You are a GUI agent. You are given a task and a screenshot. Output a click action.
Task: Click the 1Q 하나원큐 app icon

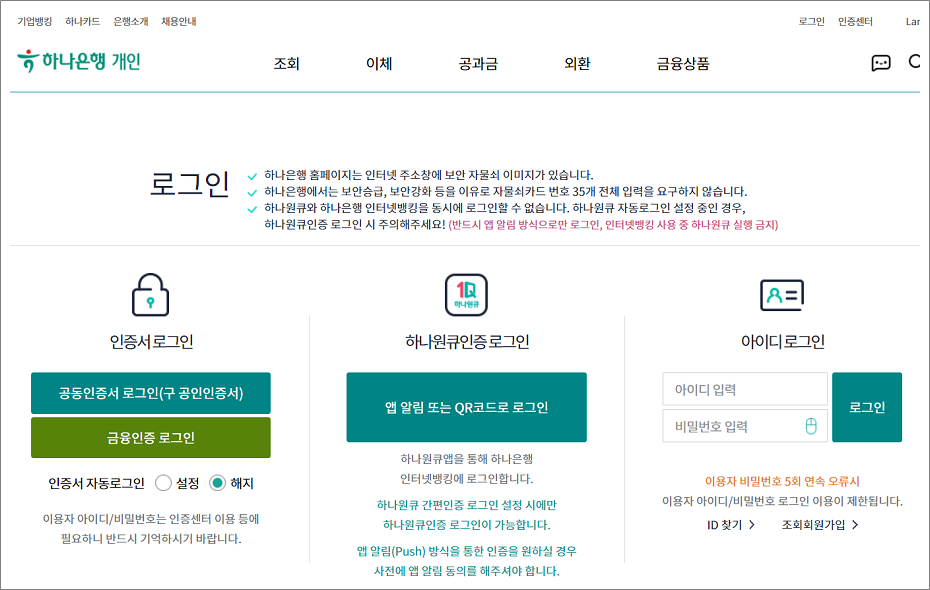466,295
